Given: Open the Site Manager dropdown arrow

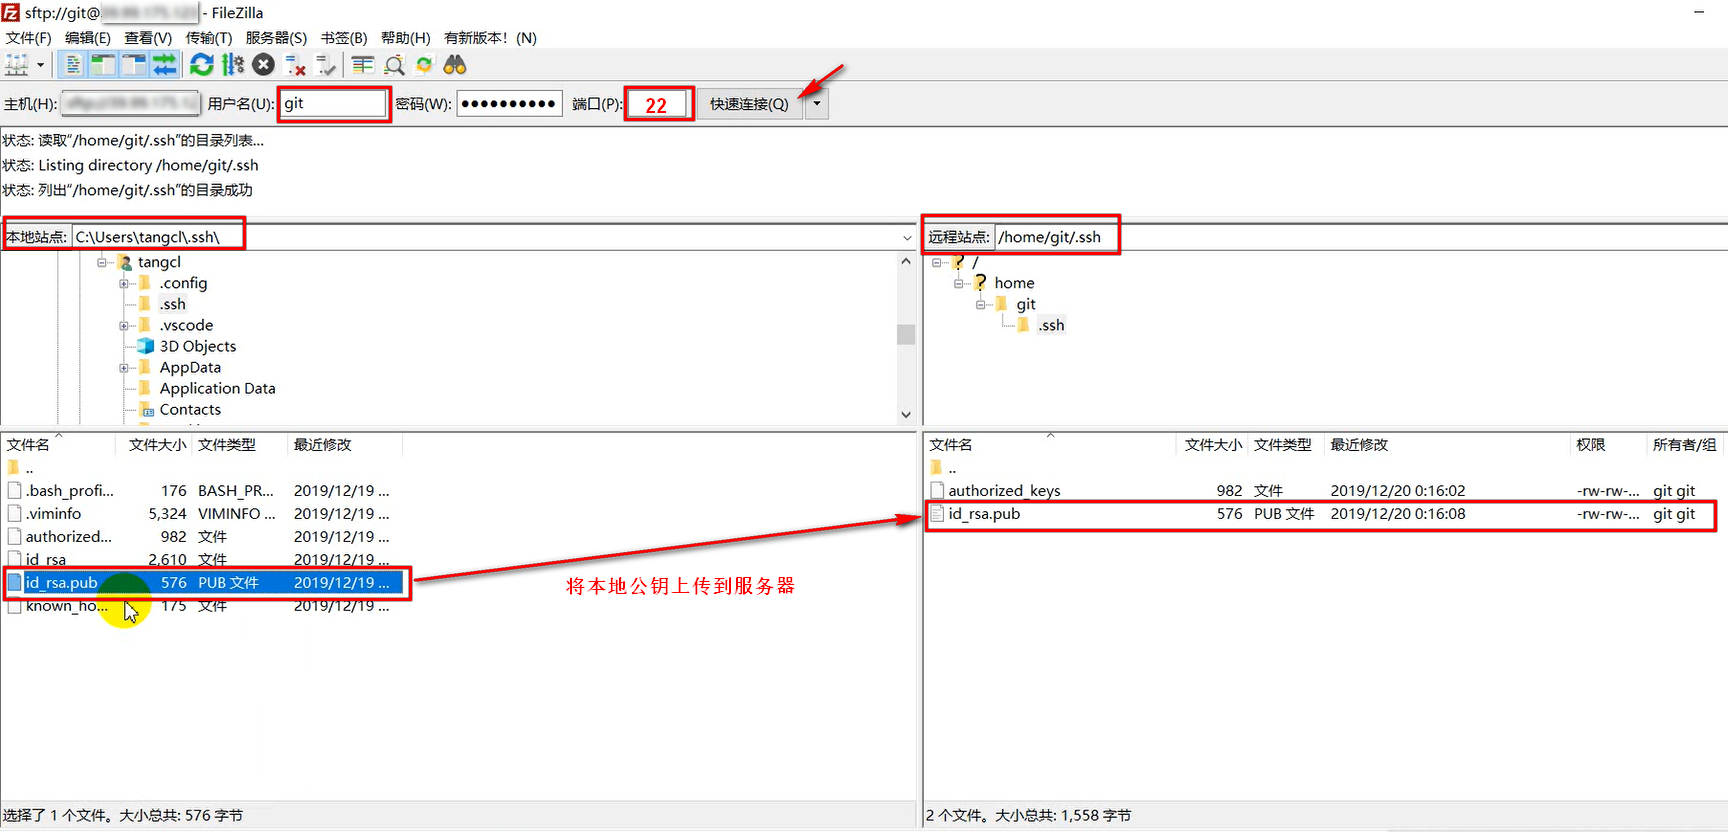Looking at the screenshot, I should pos(41,65).
